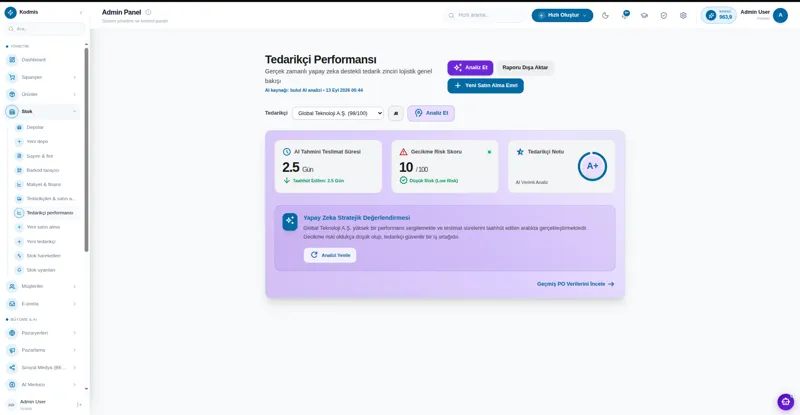Expand the AI Merkezi submenu chevron
Image resolution: width=800 pixels, height=415 pixels.
click(74, 384)
